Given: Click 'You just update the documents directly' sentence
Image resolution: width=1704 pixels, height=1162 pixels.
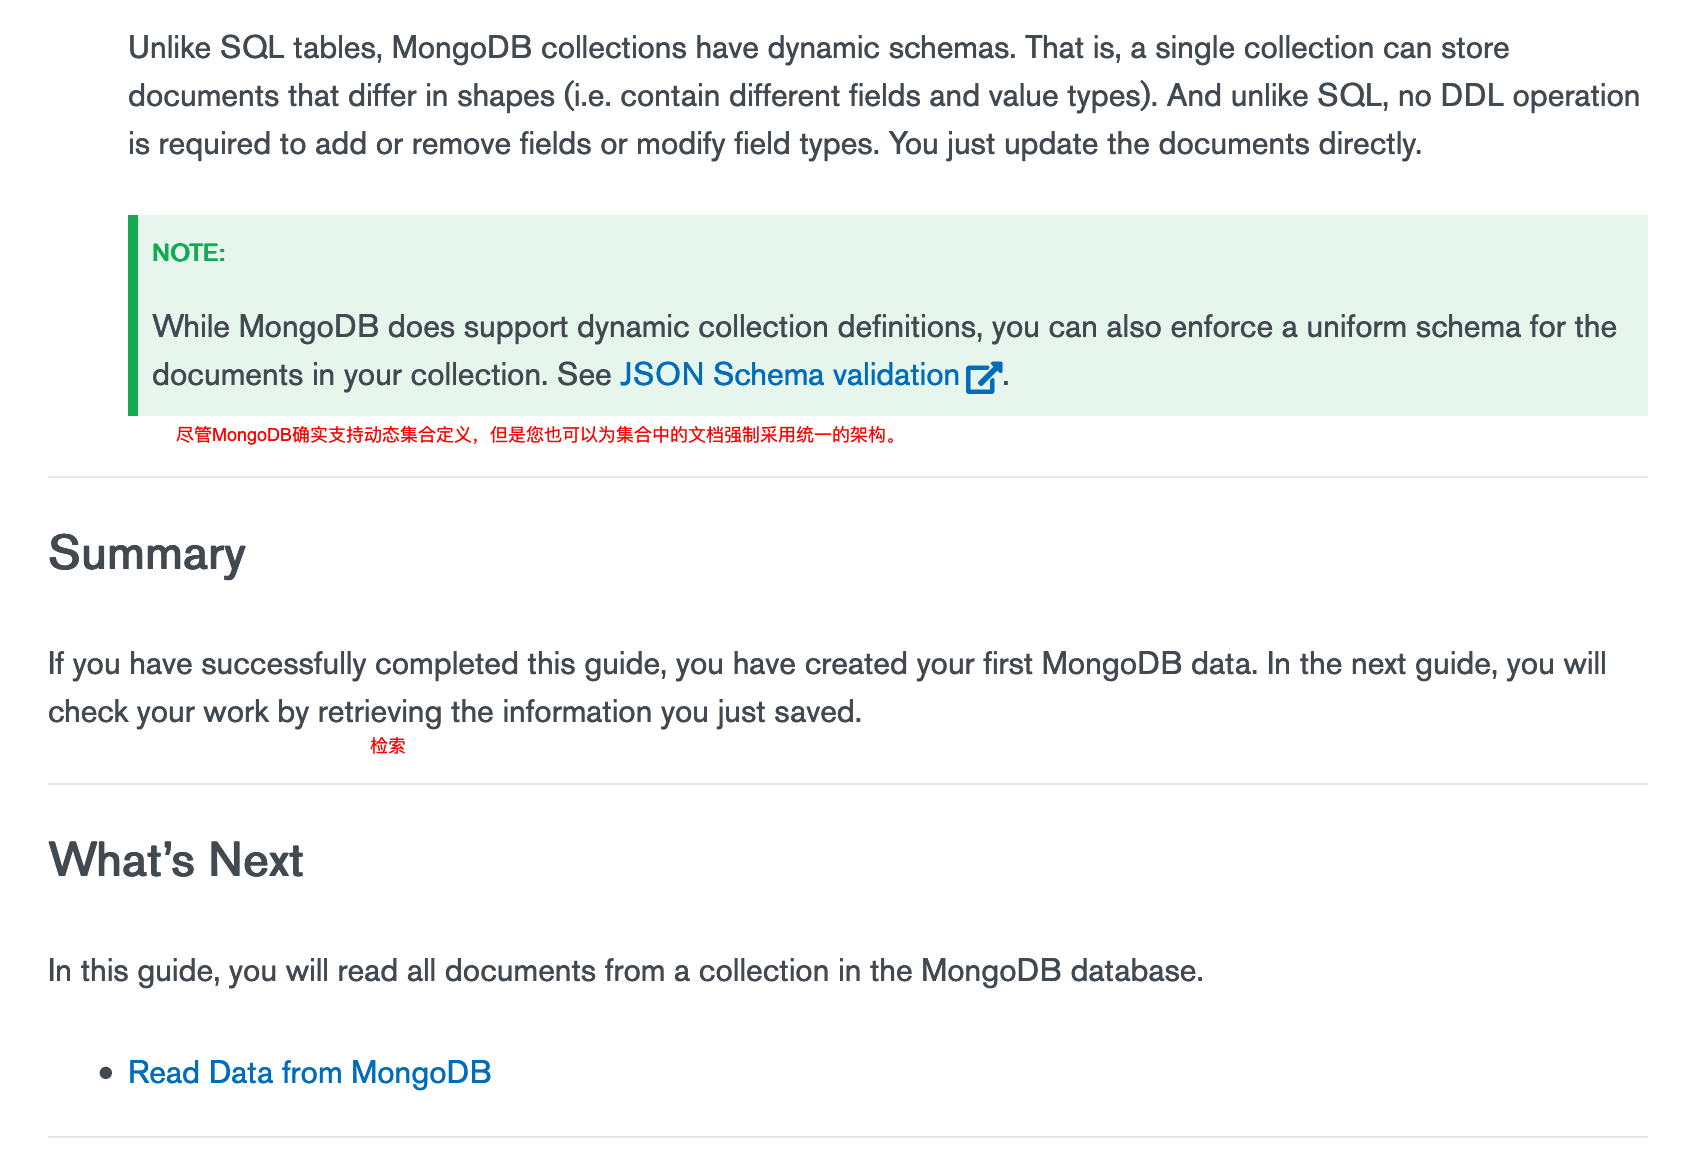Looking at the screenshot, I should (1155, 144).
